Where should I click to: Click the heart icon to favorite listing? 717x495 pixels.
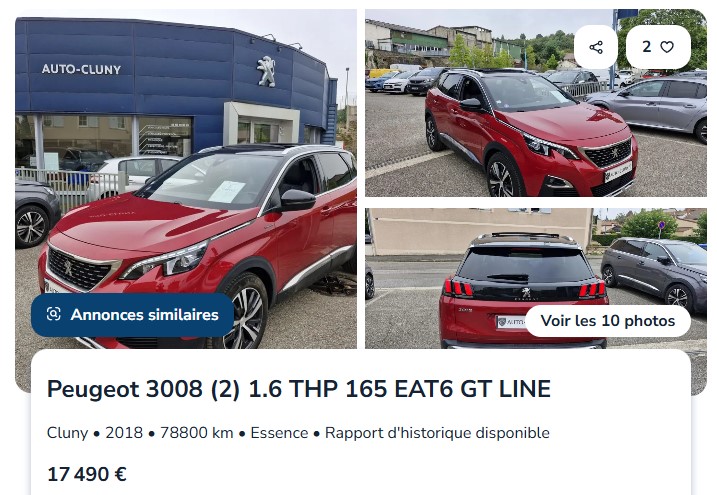point(667,47)
